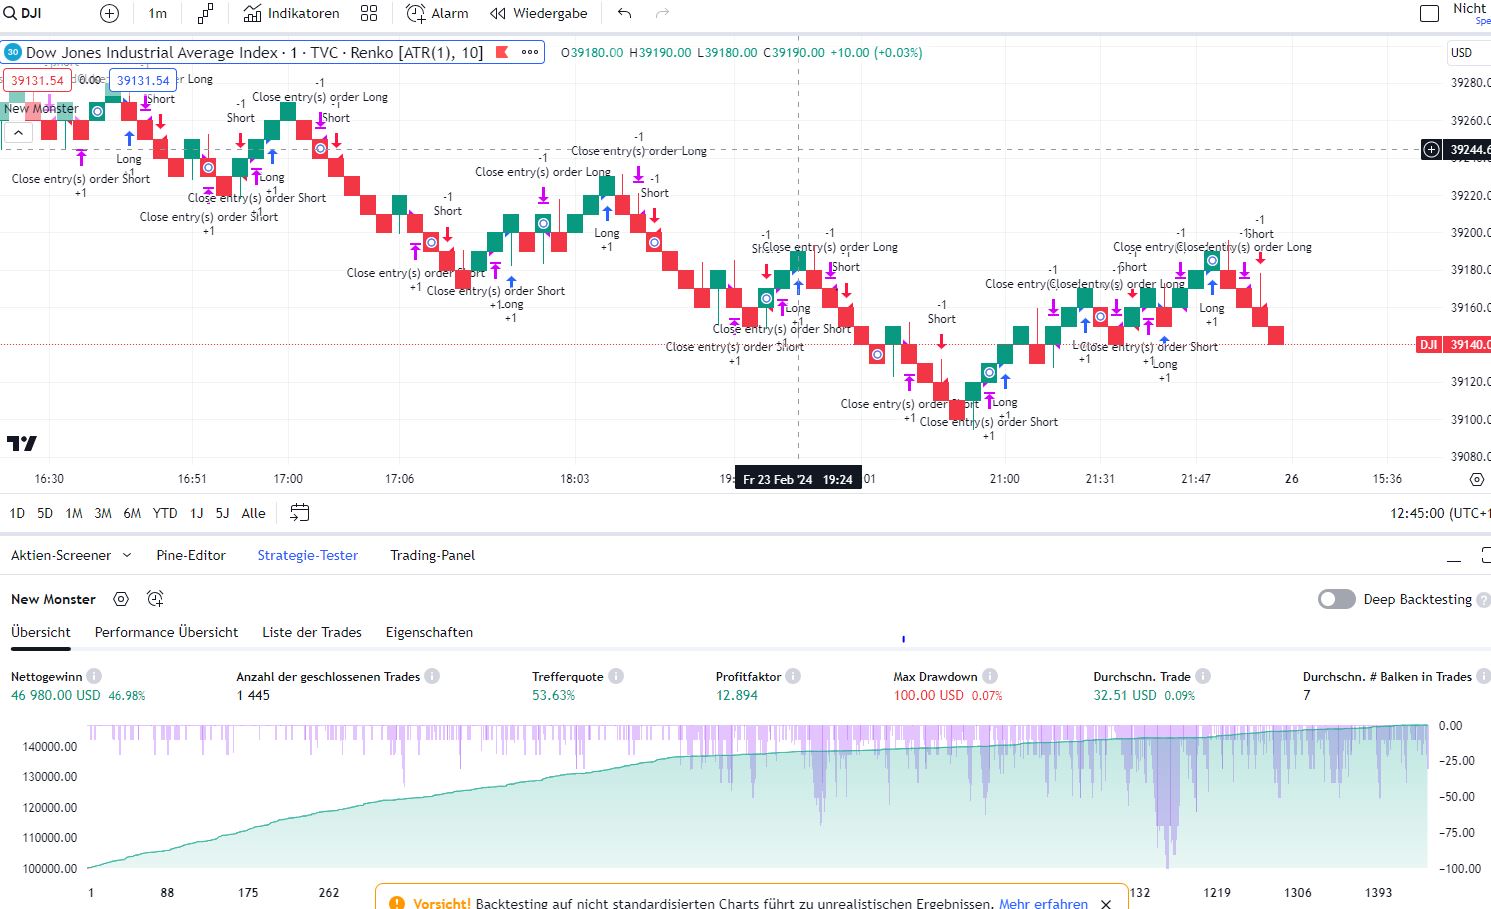
Task: Open the three-dot symbol legend menu
Action: pyautogui.click(x=530, y=52)
